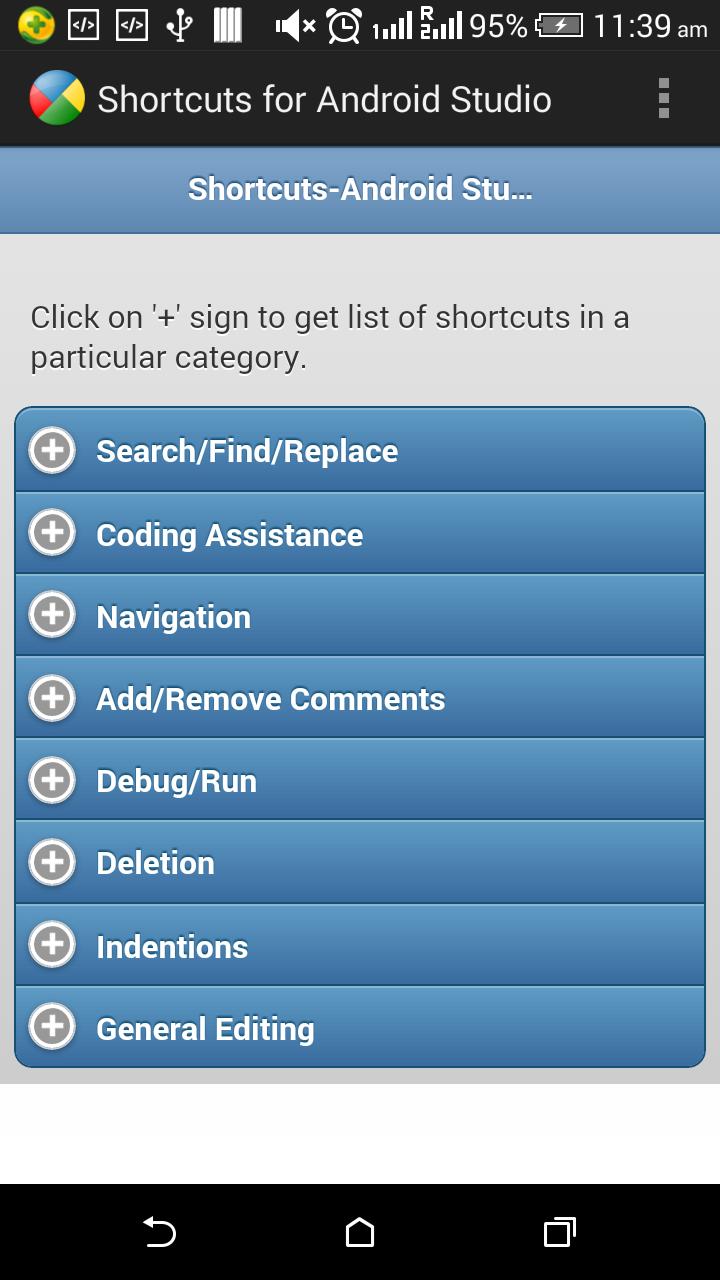The height and width of the screenshot is (1280, 720).
Task: Tap the colorful app logo icon
Action: pos(57,99)
